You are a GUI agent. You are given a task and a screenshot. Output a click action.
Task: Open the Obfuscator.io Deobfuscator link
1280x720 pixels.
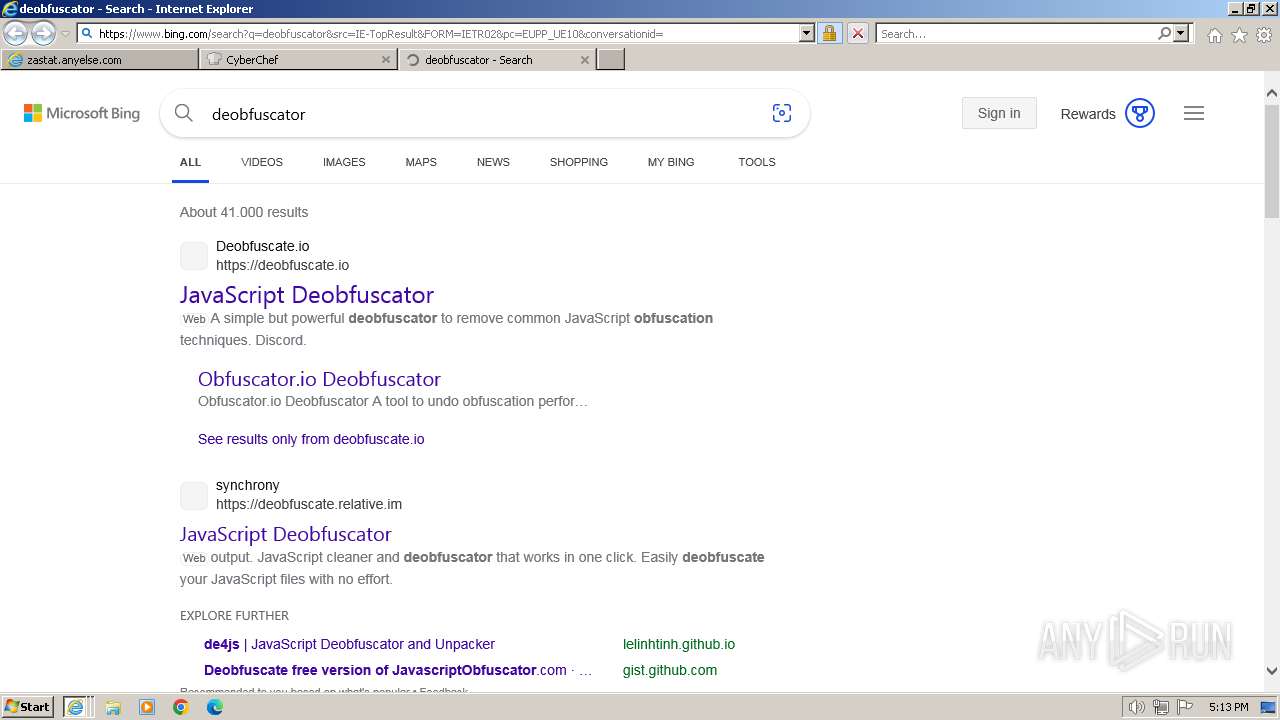[x=319, y=379]
